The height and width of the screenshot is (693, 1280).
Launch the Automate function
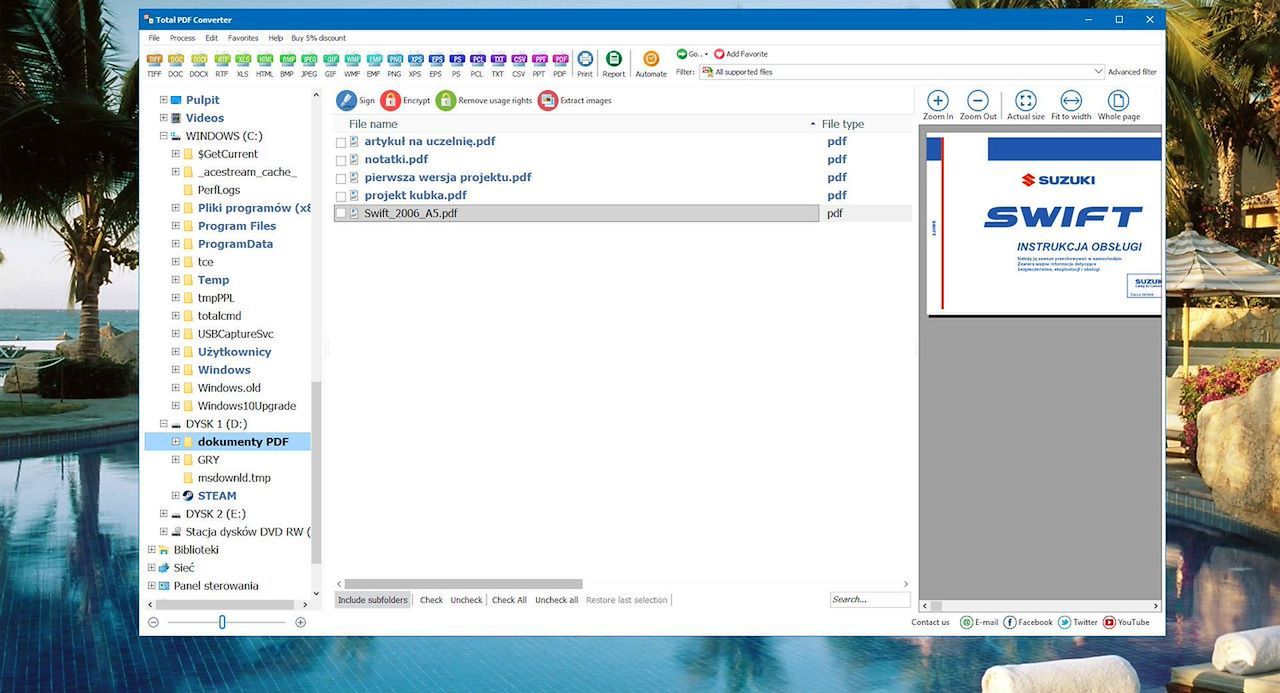[x=651, y=64]
